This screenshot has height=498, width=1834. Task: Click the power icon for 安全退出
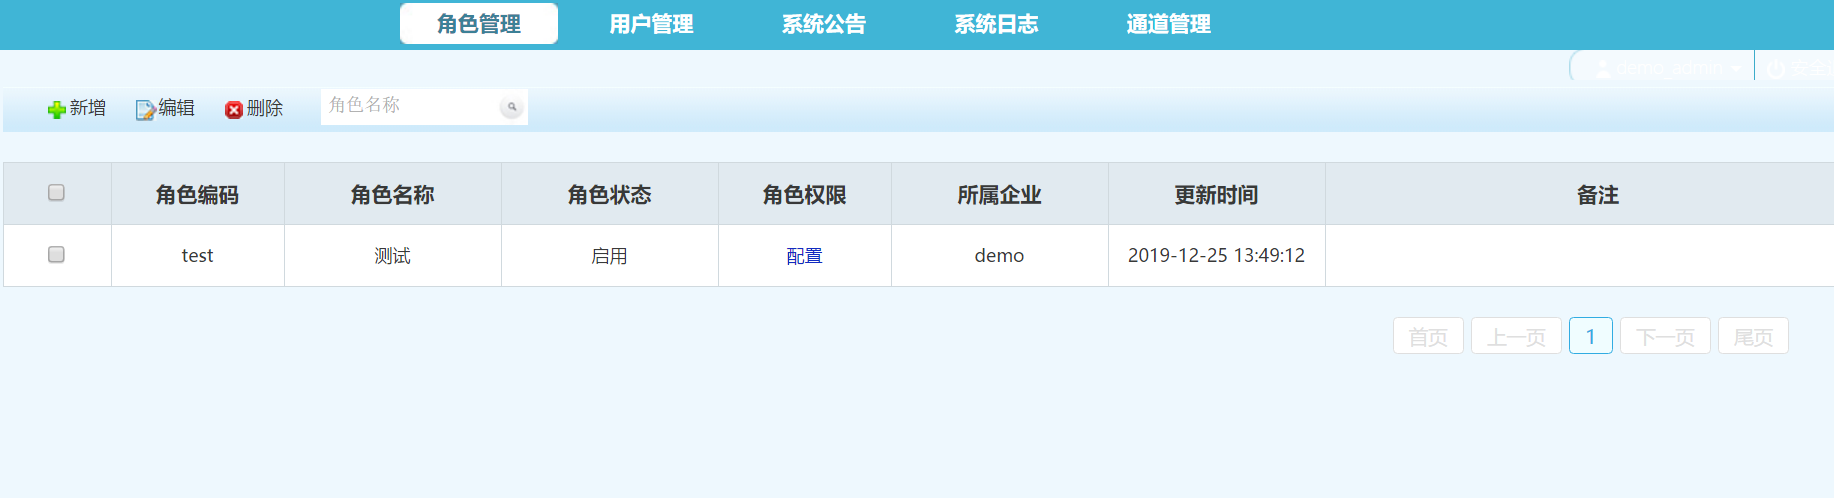click(x=1776, y=68)
